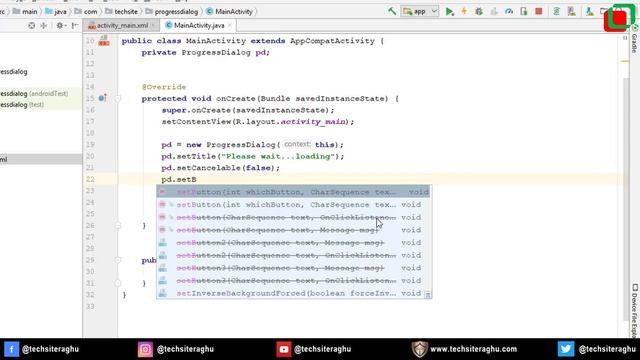Screen dimensions: 640x360
Task: Collapse the onCreate method fold marker
Action: pyautogui.click(x=118, y=98)
